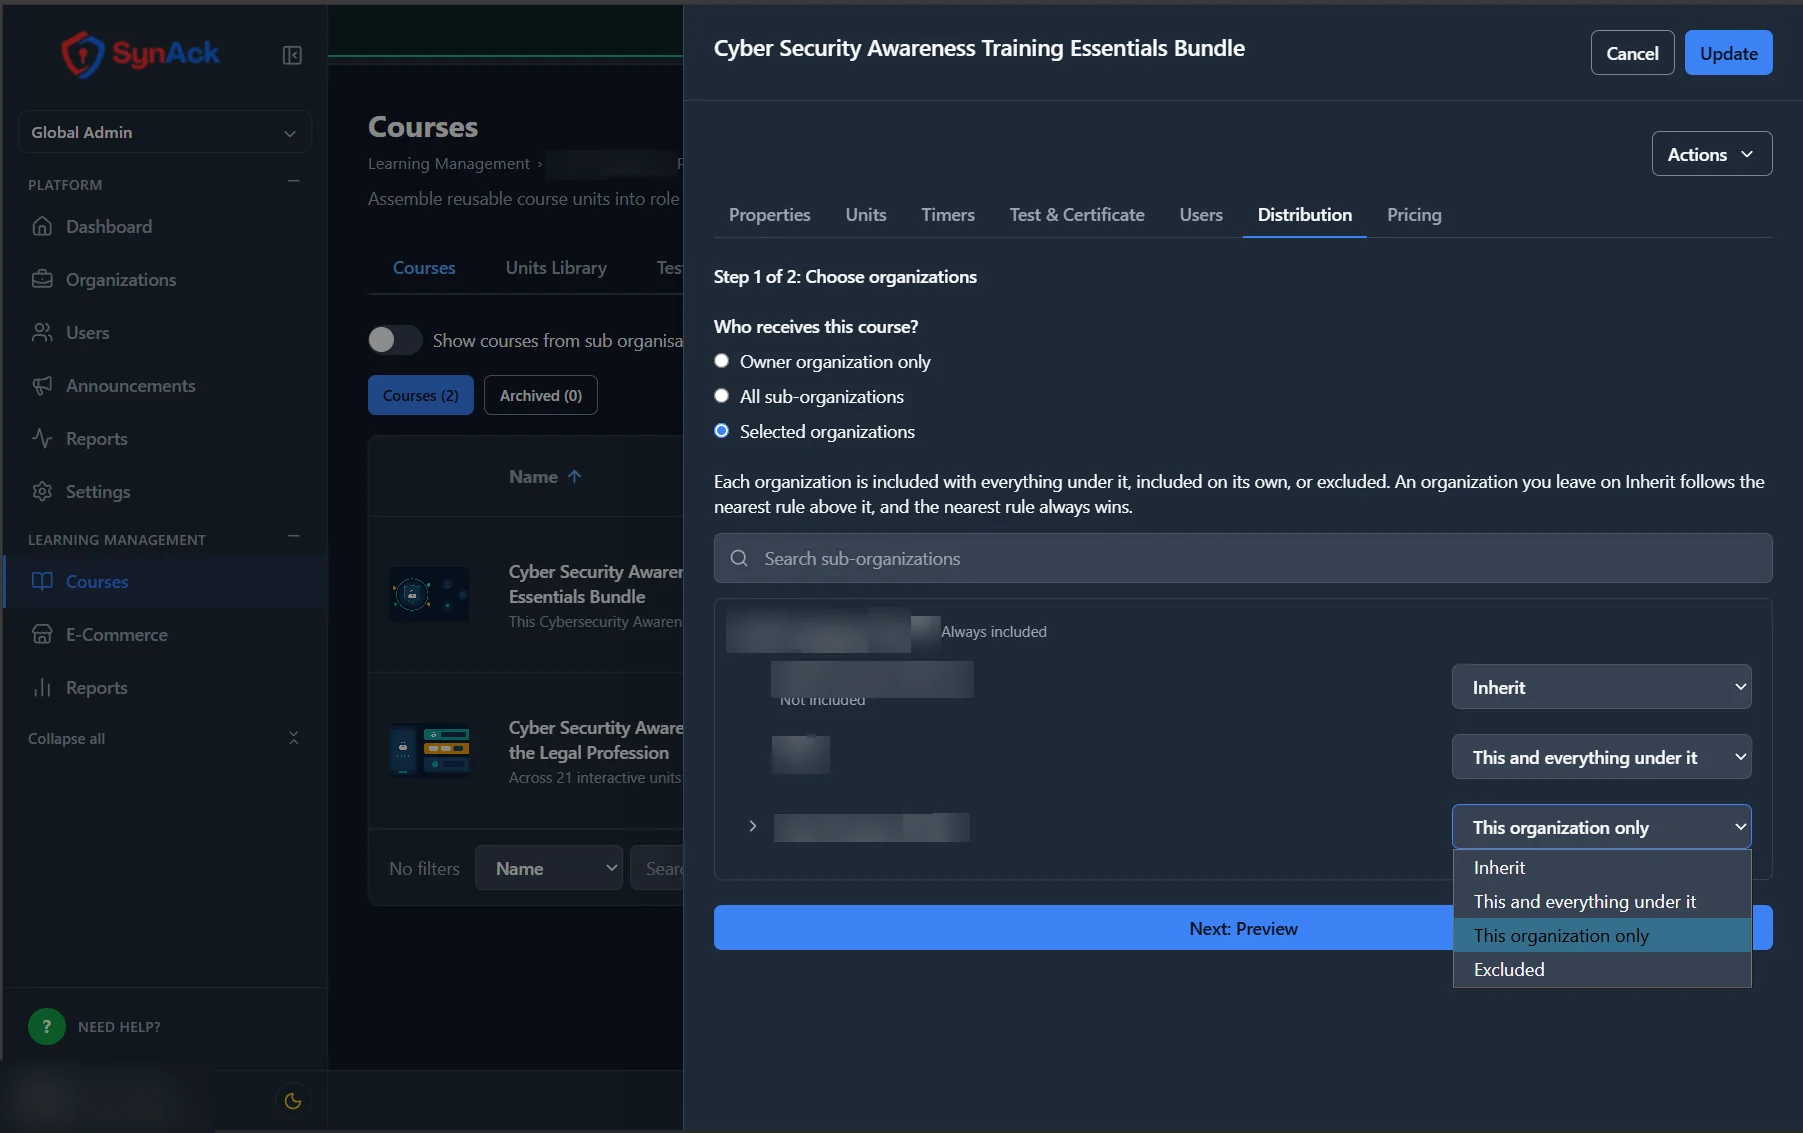
Task: Open the Inherit rule dropdown
Action: pos(1601,687)
